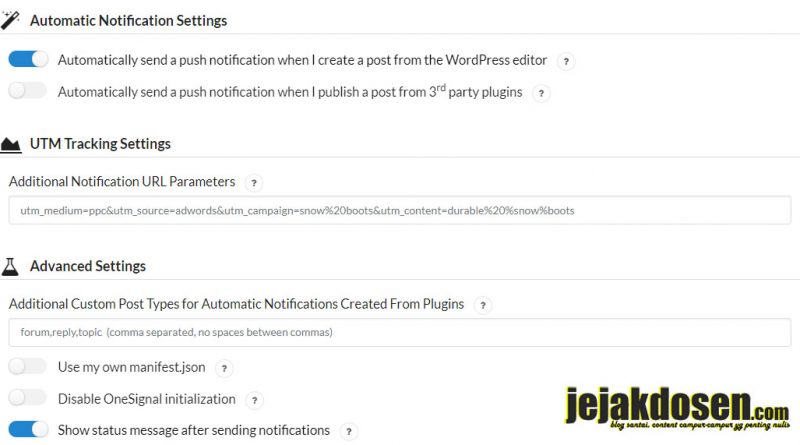
Task: Click the magic wand icon beside Automatic Notification Settings
Action: pyautogui.click(x=10, y=20)
